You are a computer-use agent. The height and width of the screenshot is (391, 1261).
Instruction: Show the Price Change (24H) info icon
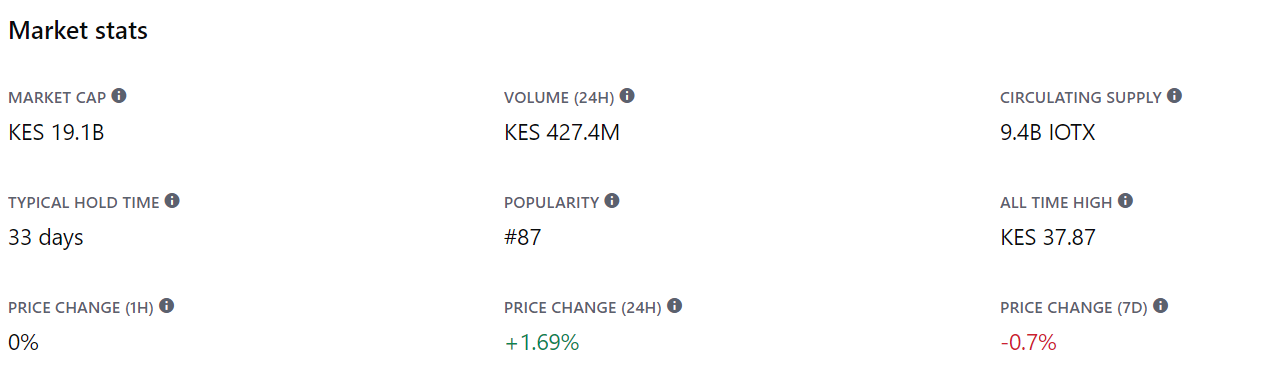(x=674, y=306)
